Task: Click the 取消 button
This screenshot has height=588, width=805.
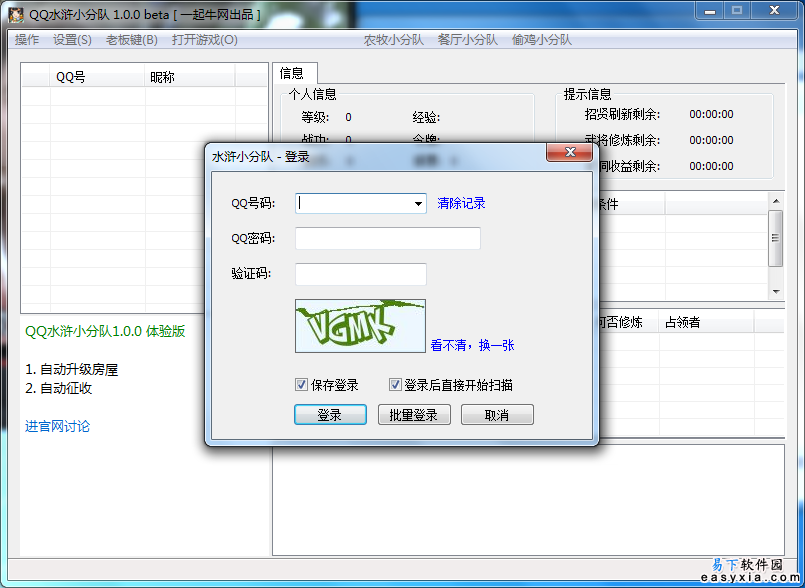Action: [x=497, y=415]
